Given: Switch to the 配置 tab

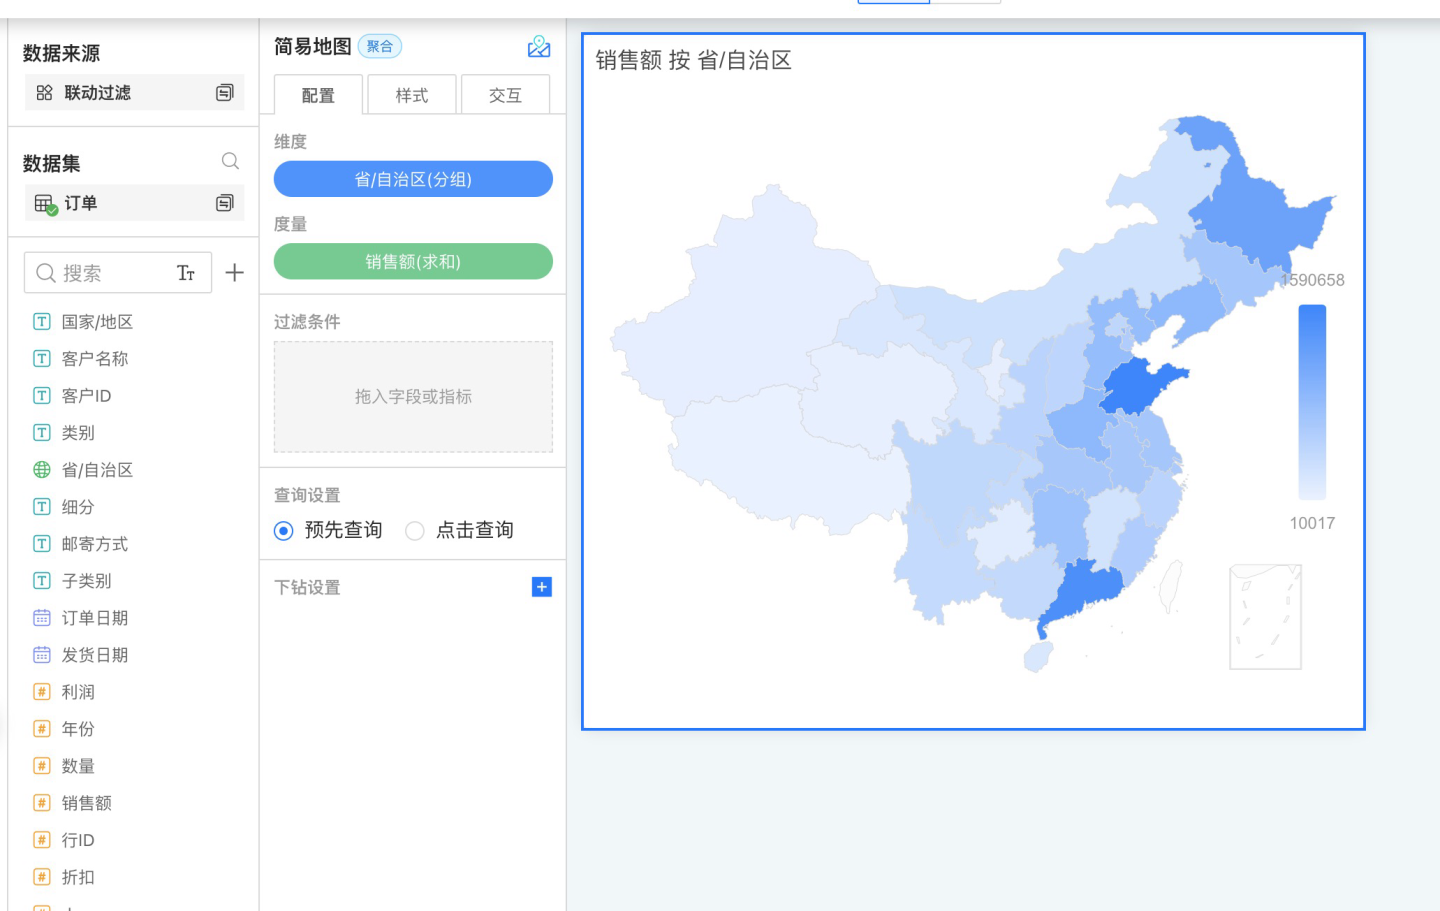Looking at the screenshot, I should click(318, 96).
